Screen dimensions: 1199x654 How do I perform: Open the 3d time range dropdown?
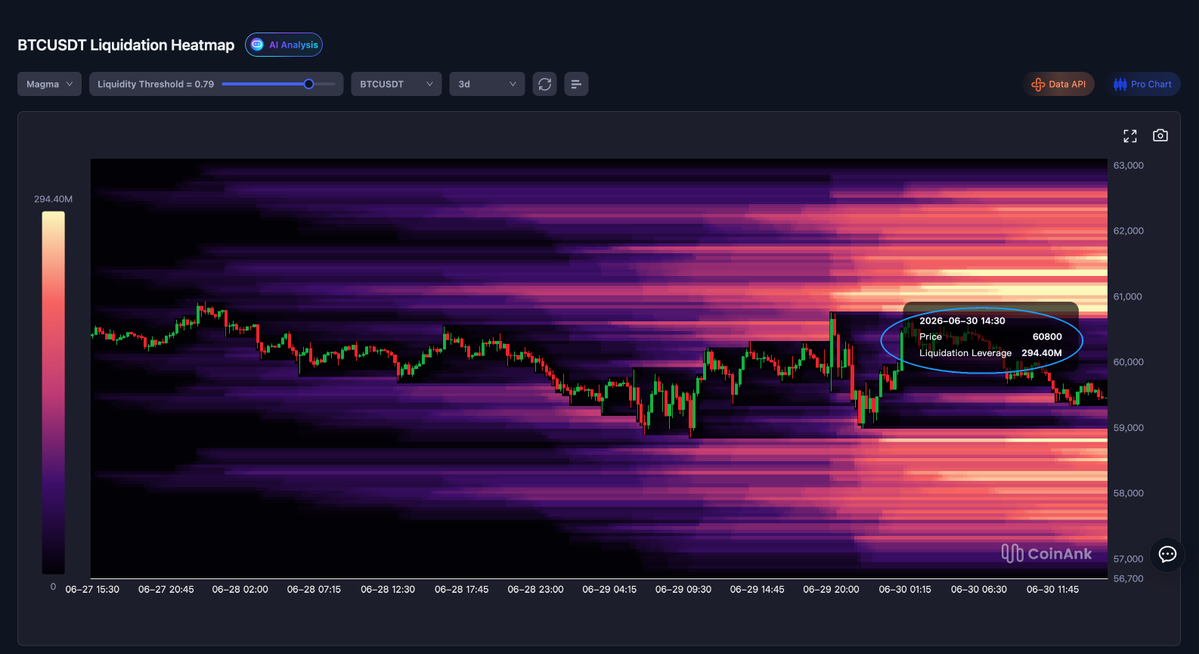487,84
